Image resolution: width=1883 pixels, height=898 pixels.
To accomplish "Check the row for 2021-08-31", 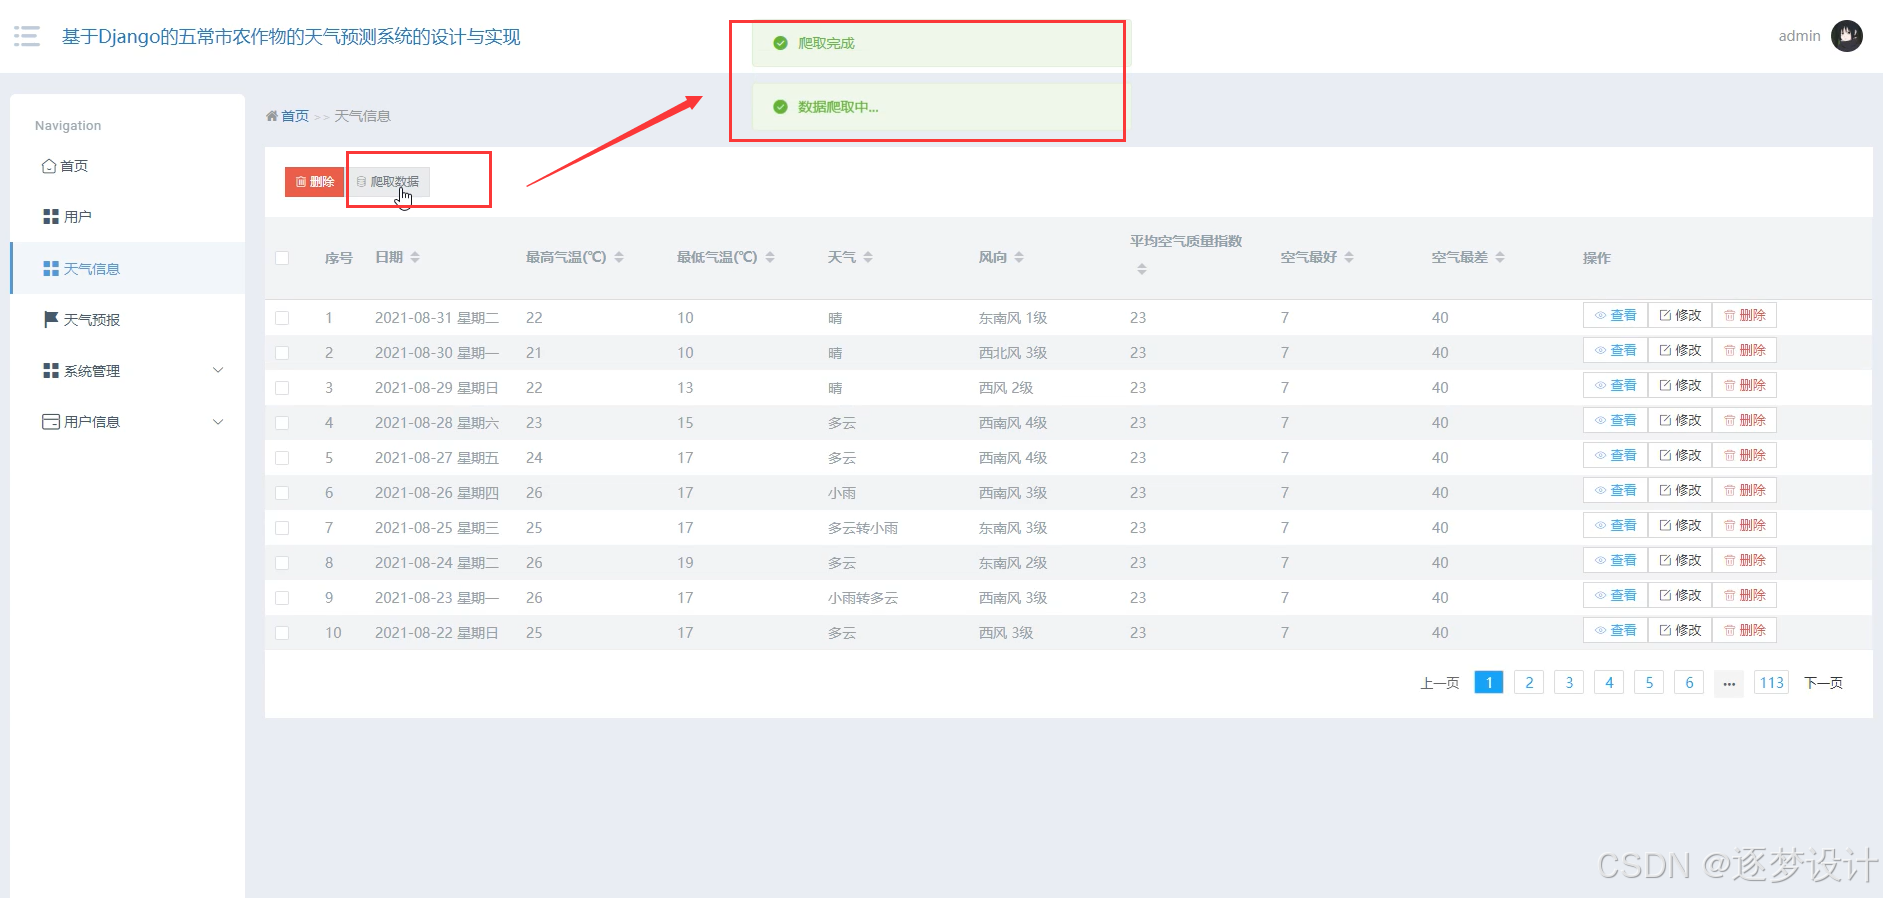I will (282, 318).
